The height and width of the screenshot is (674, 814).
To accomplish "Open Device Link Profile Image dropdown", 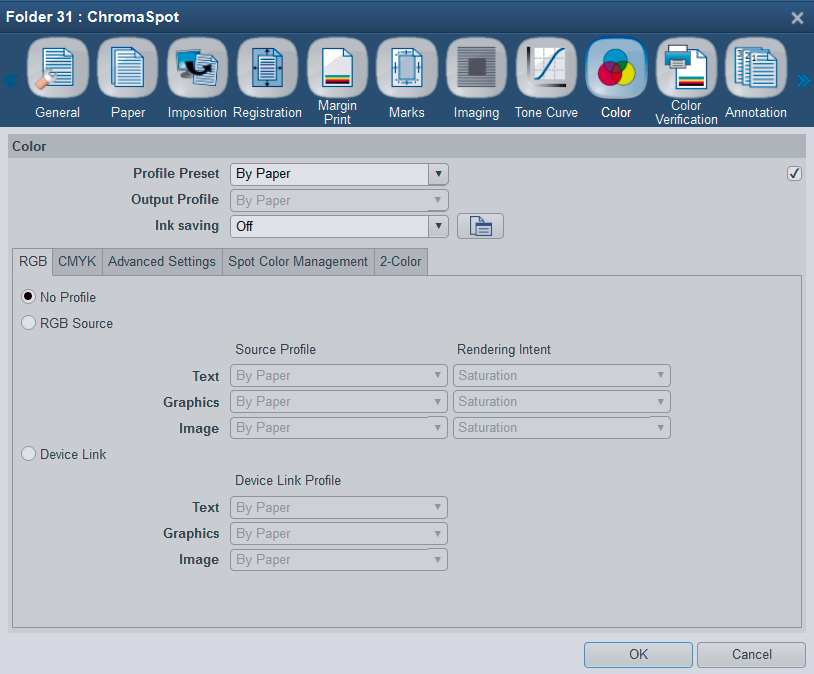I will pyautogui.click(x=338, y=559).
